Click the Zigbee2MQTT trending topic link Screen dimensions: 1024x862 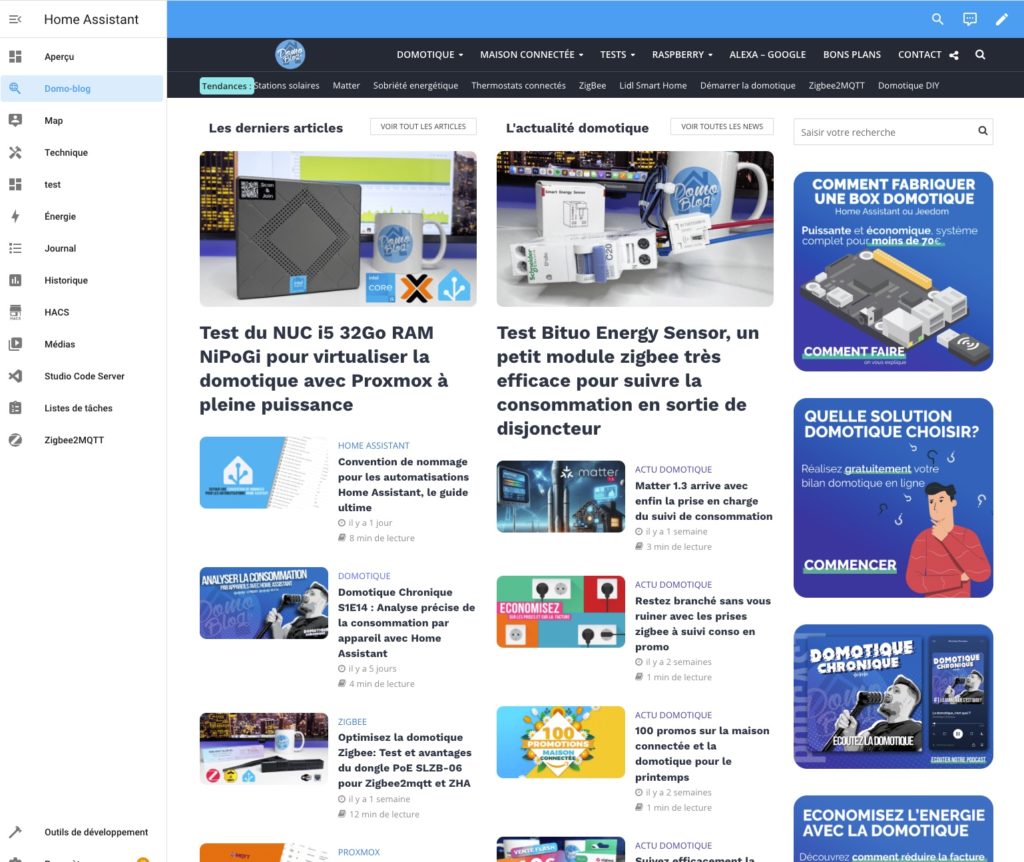click(x=836, y=86)
